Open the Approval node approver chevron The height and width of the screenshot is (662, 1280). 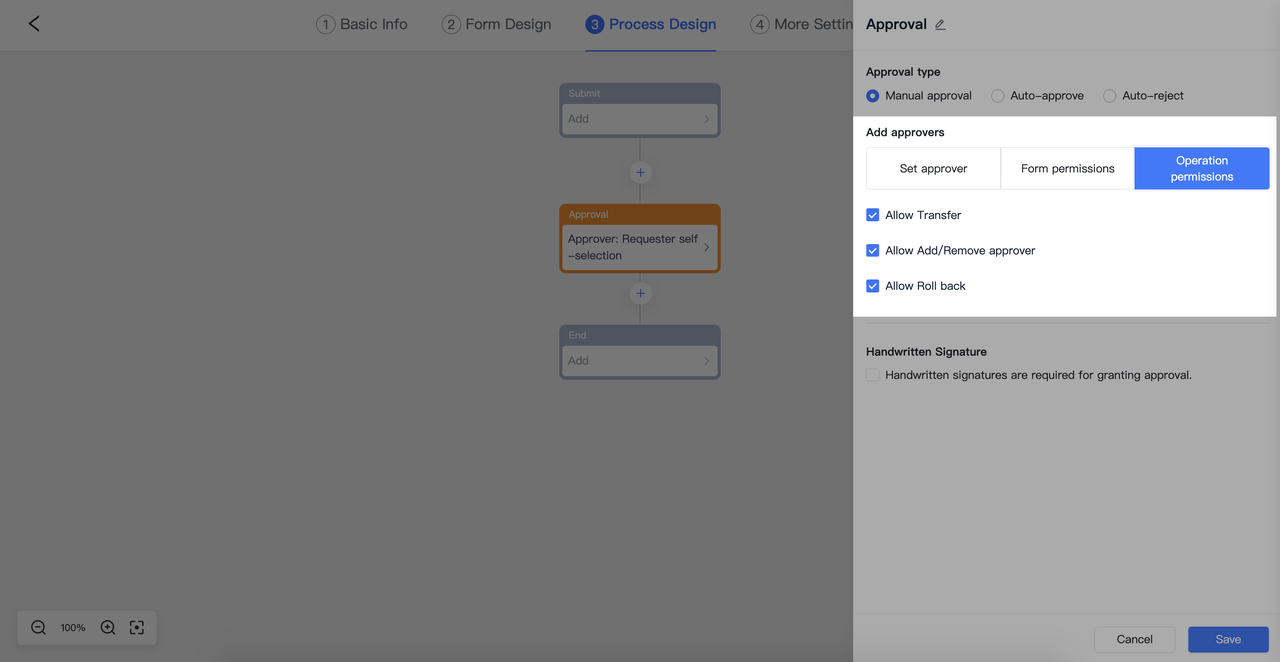pyautogui.click(x=706, y=247)
